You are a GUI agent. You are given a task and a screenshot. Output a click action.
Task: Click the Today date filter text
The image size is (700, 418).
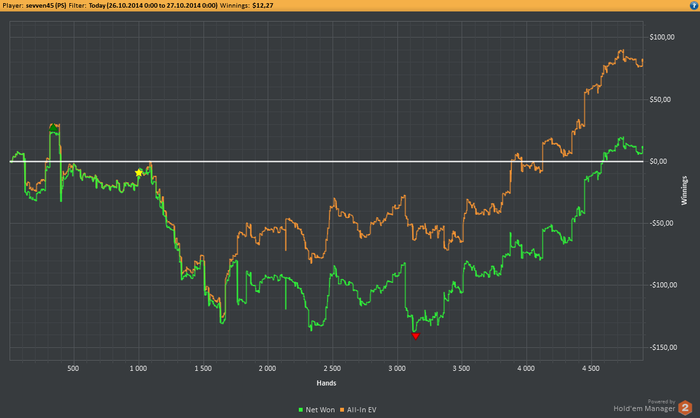(153, 5)
